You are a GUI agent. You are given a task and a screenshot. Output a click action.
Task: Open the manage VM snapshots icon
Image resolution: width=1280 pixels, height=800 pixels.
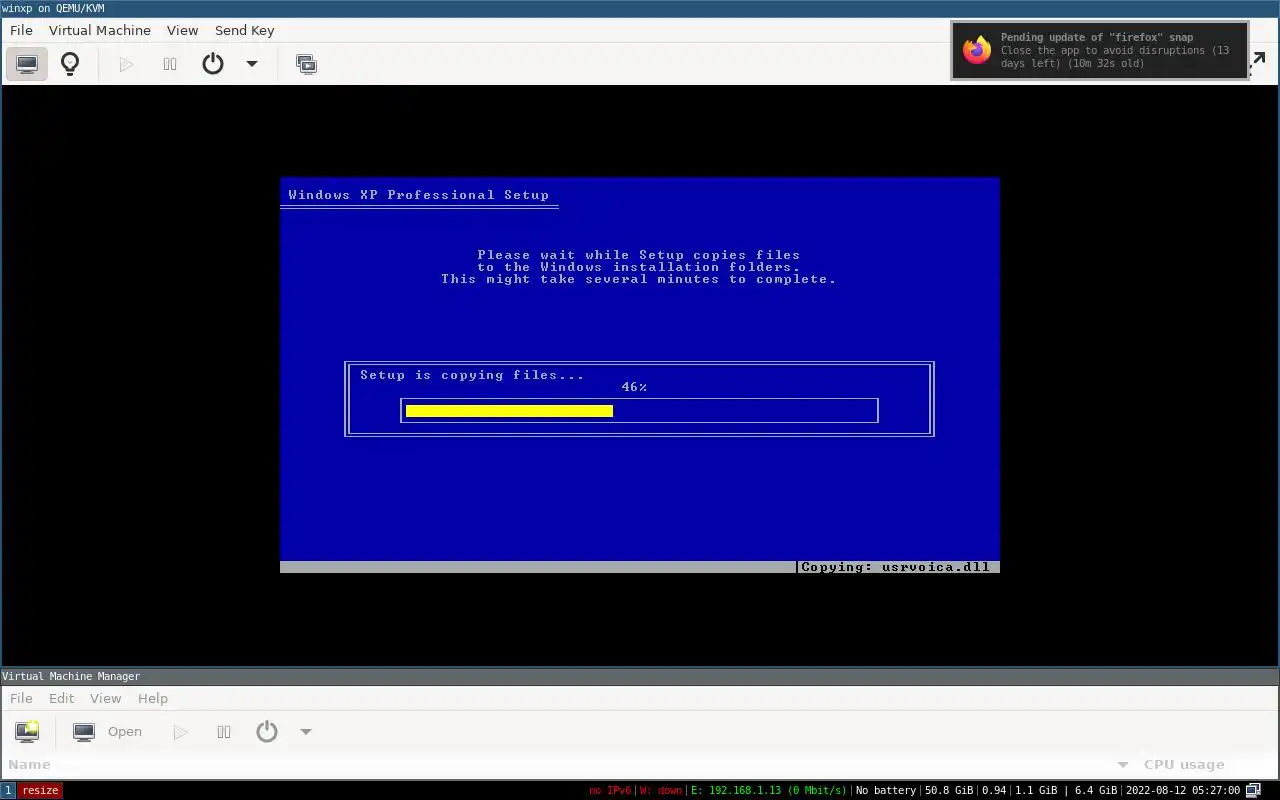306,64
